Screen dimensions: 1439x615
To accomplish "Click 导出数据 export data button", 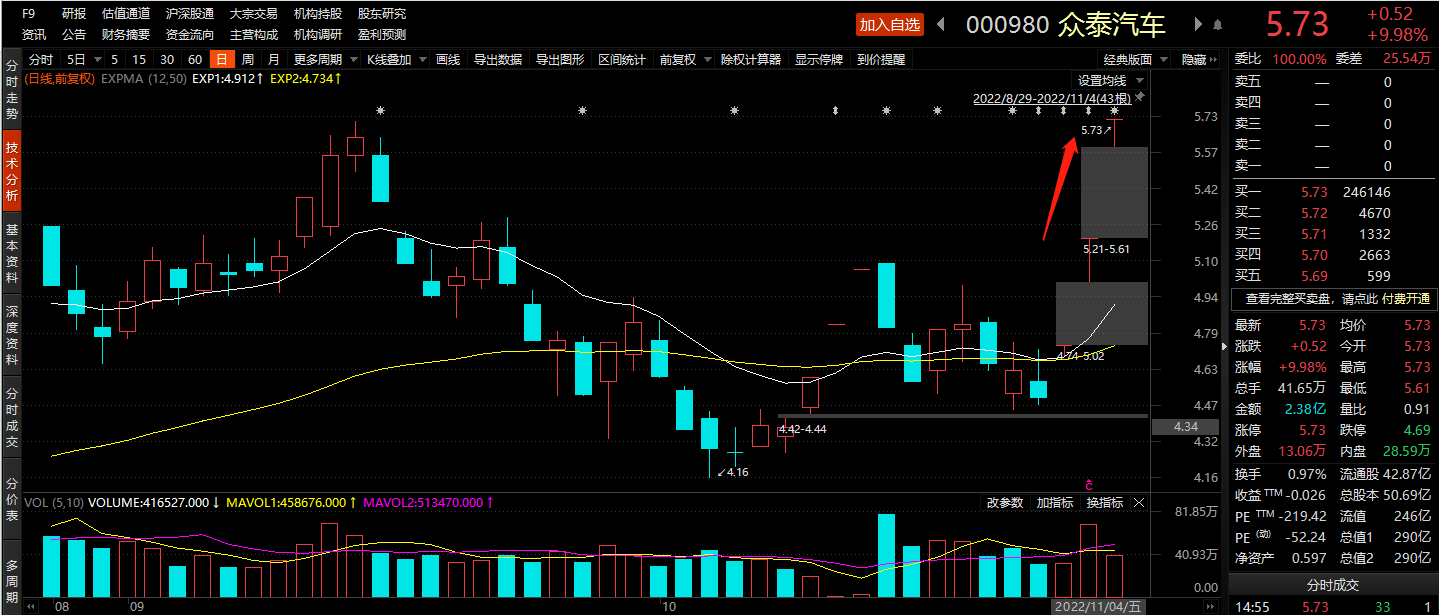I will click(x=498, y=60).
